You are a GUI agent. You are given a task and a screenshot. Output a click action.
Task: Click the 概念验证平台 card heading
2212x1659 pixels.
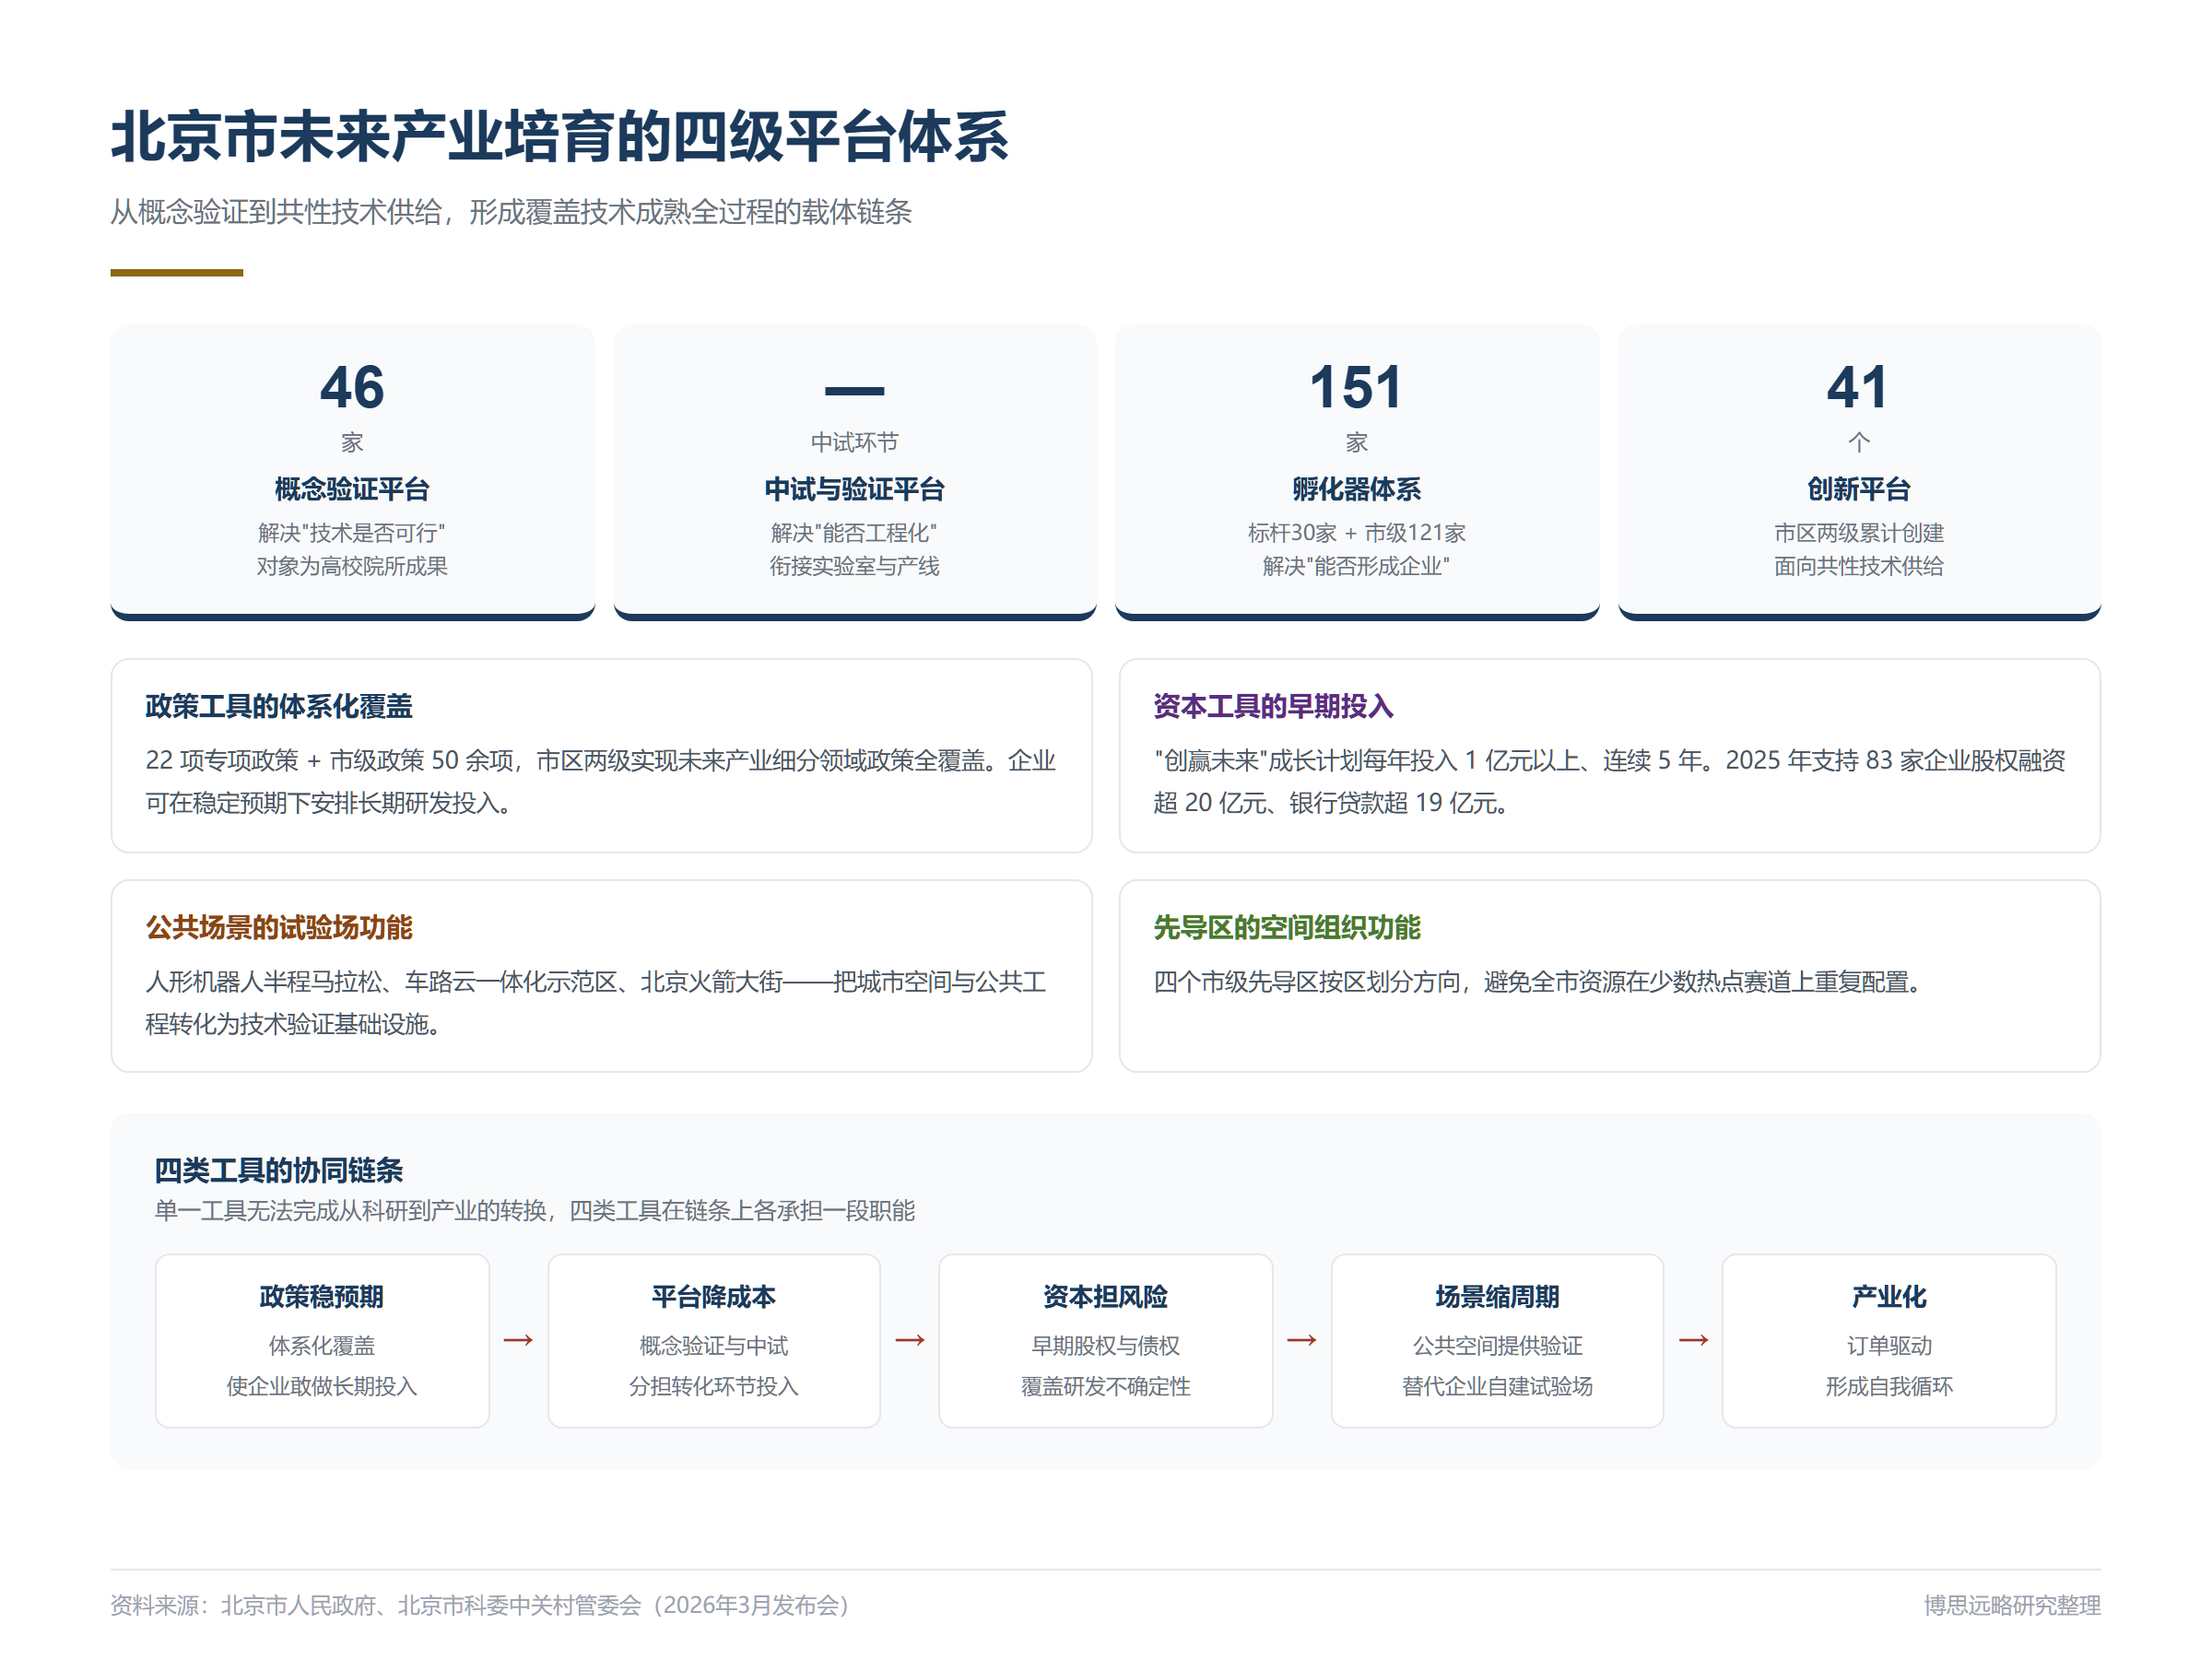pos(352,489)
